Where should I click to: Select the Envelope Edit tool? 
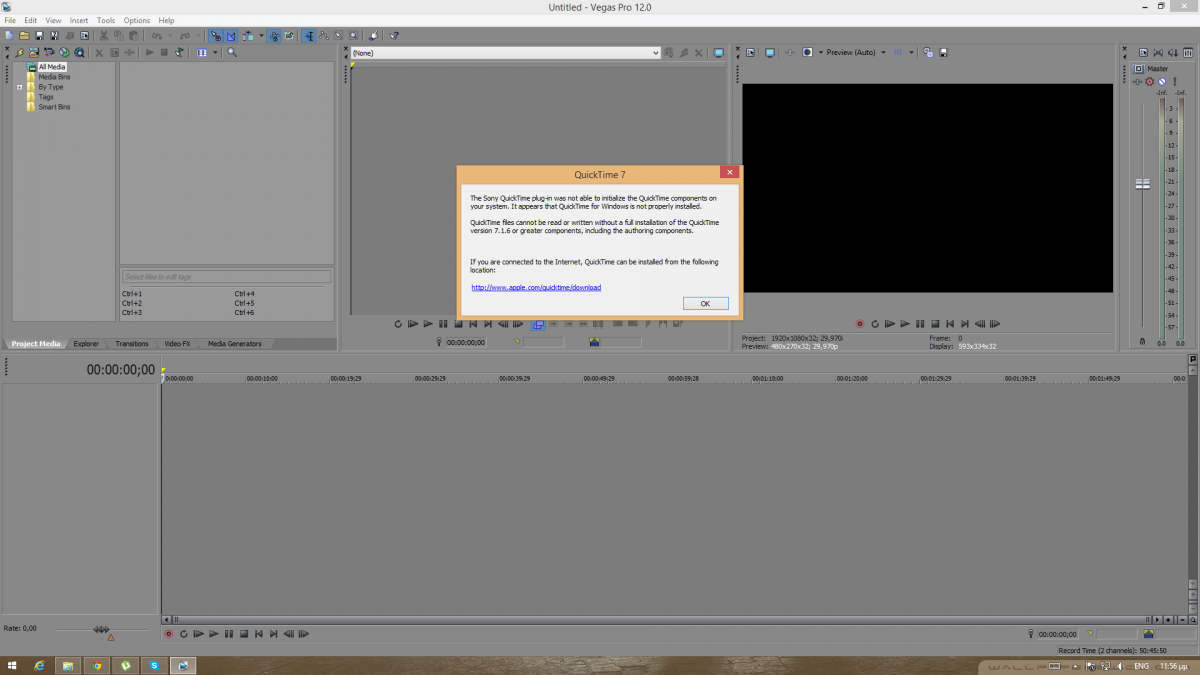click(323, 36)
